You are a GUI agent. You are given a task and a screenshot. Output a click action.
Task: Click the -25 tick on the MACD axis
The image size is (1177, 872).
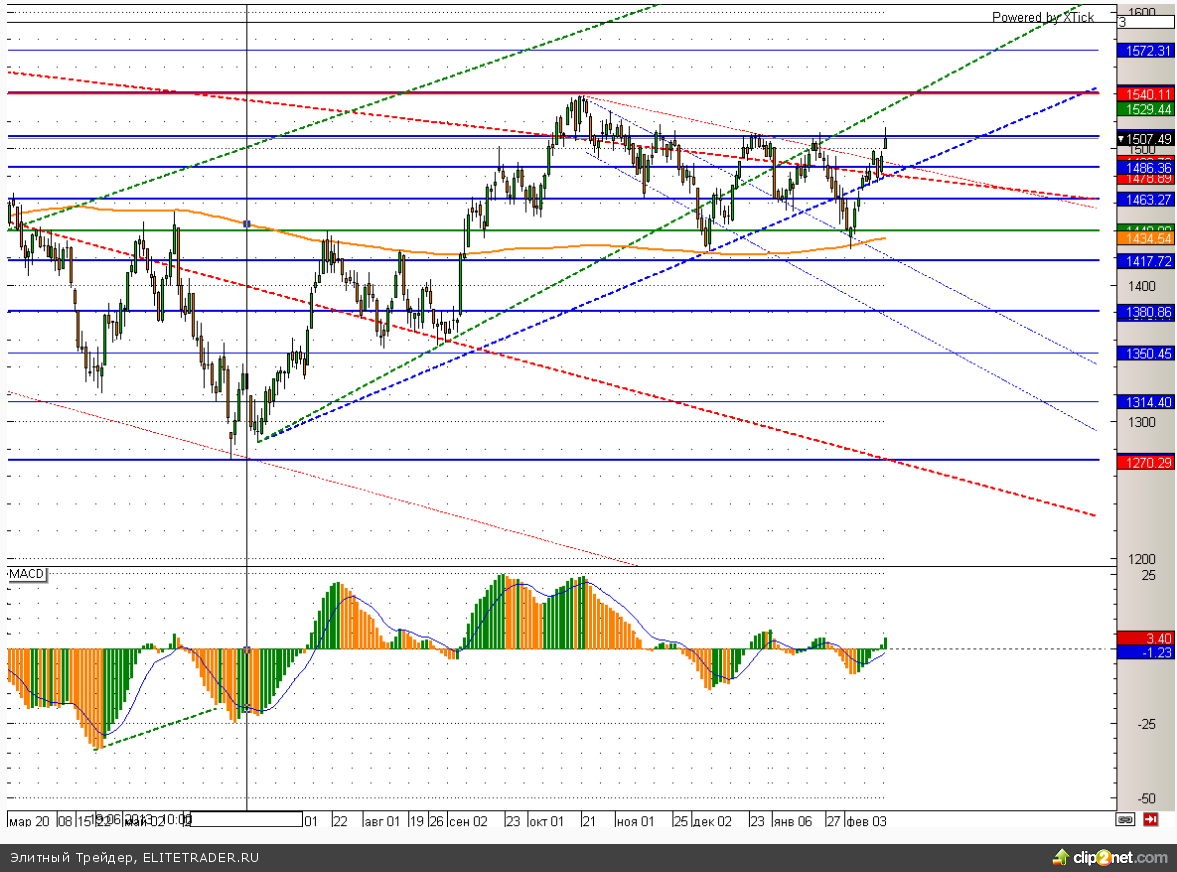(x=1146, y=724)
